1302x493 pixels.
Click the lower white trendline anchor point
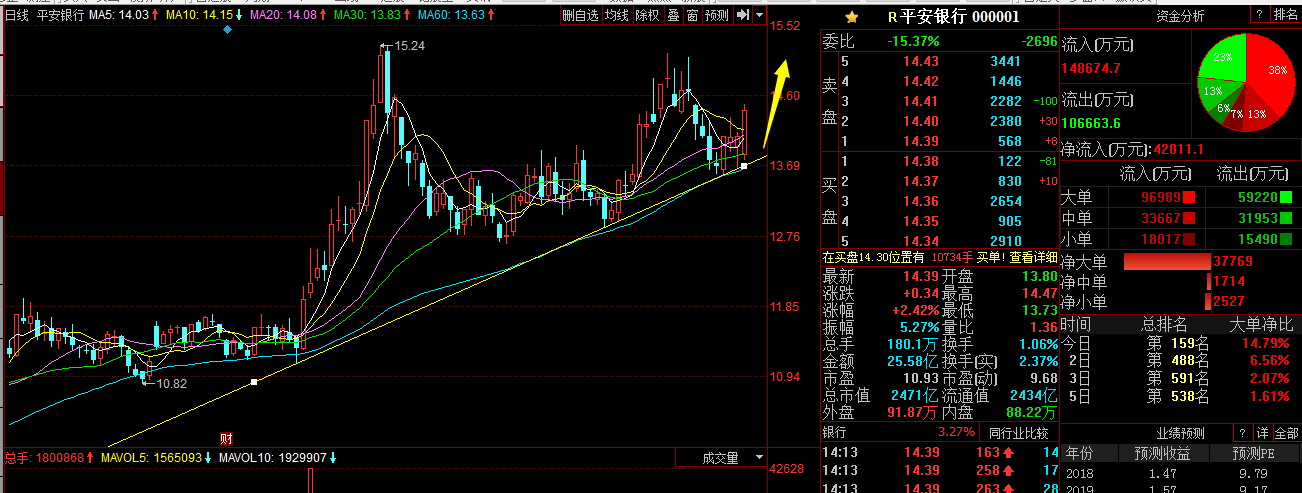pyautogui.click(x=255, y=381)
